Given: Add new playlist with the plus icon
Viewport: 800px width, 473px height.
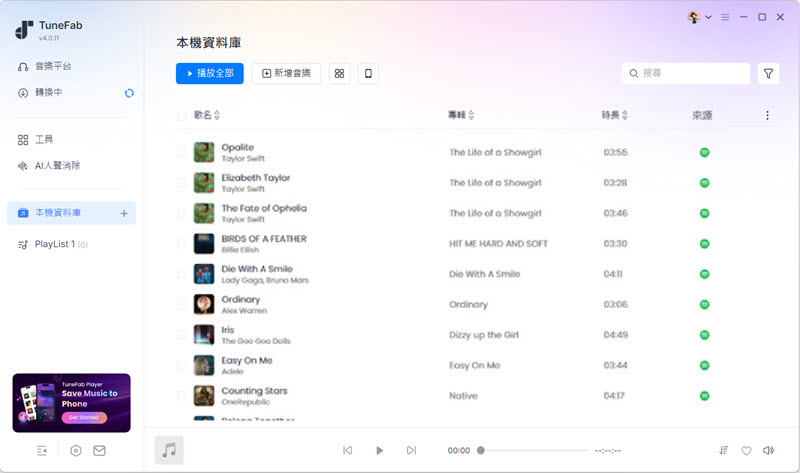Looking at the screenshot, I should pos(124,213).
